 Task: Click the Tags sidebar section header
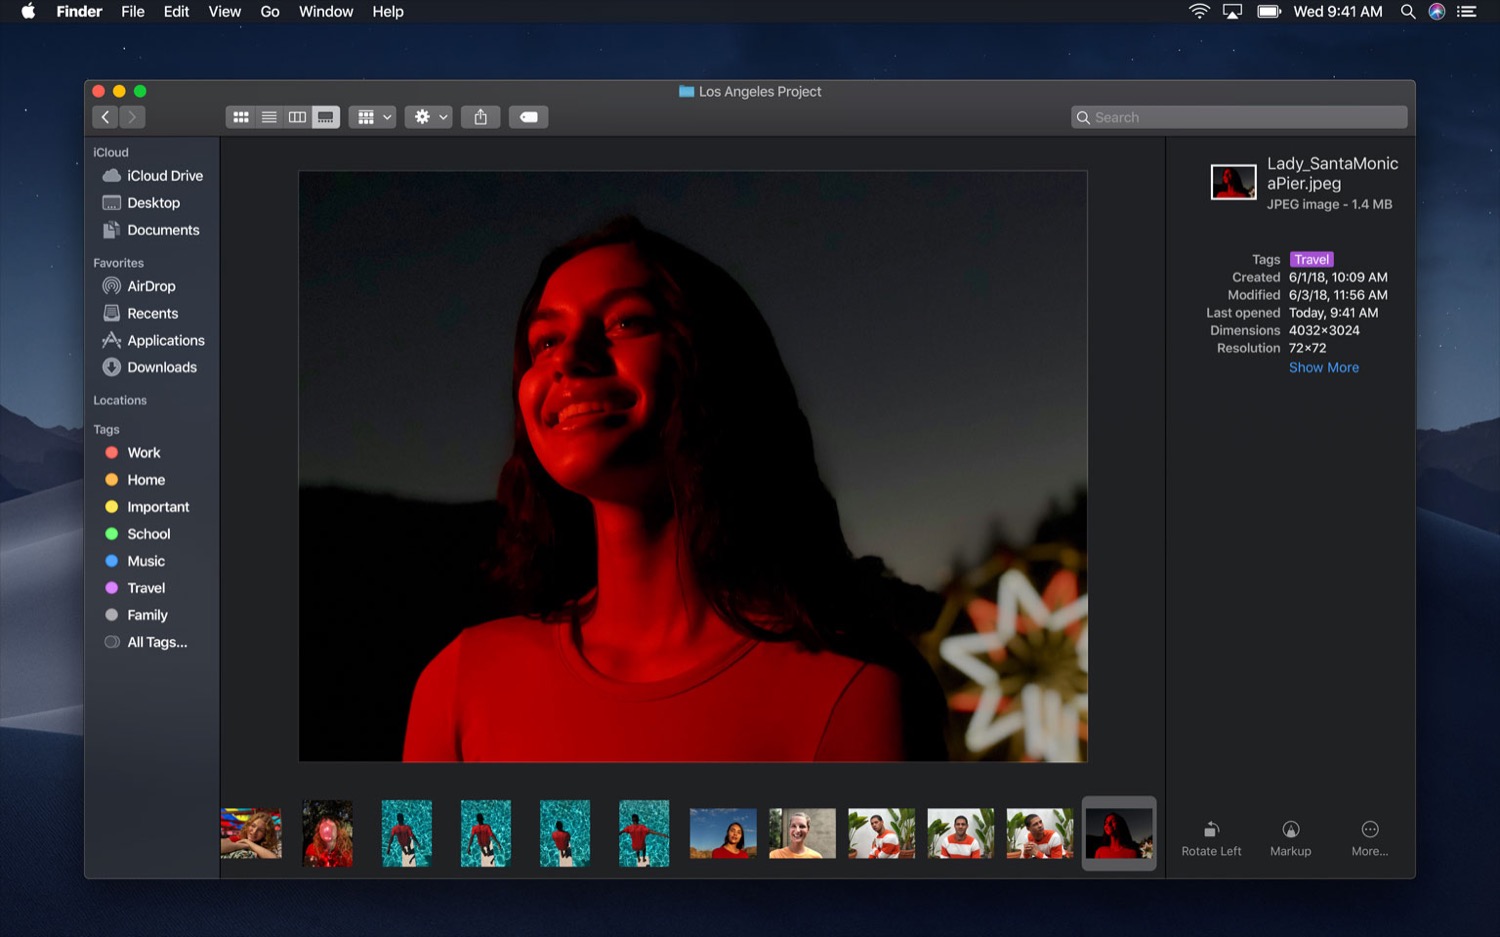coord(106,429)
